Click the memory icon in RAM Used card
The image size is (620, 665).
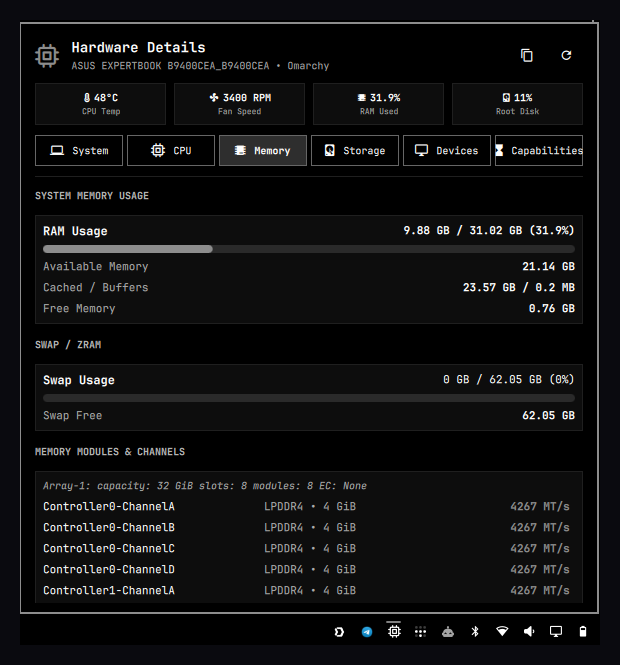[x=361, y=98]
